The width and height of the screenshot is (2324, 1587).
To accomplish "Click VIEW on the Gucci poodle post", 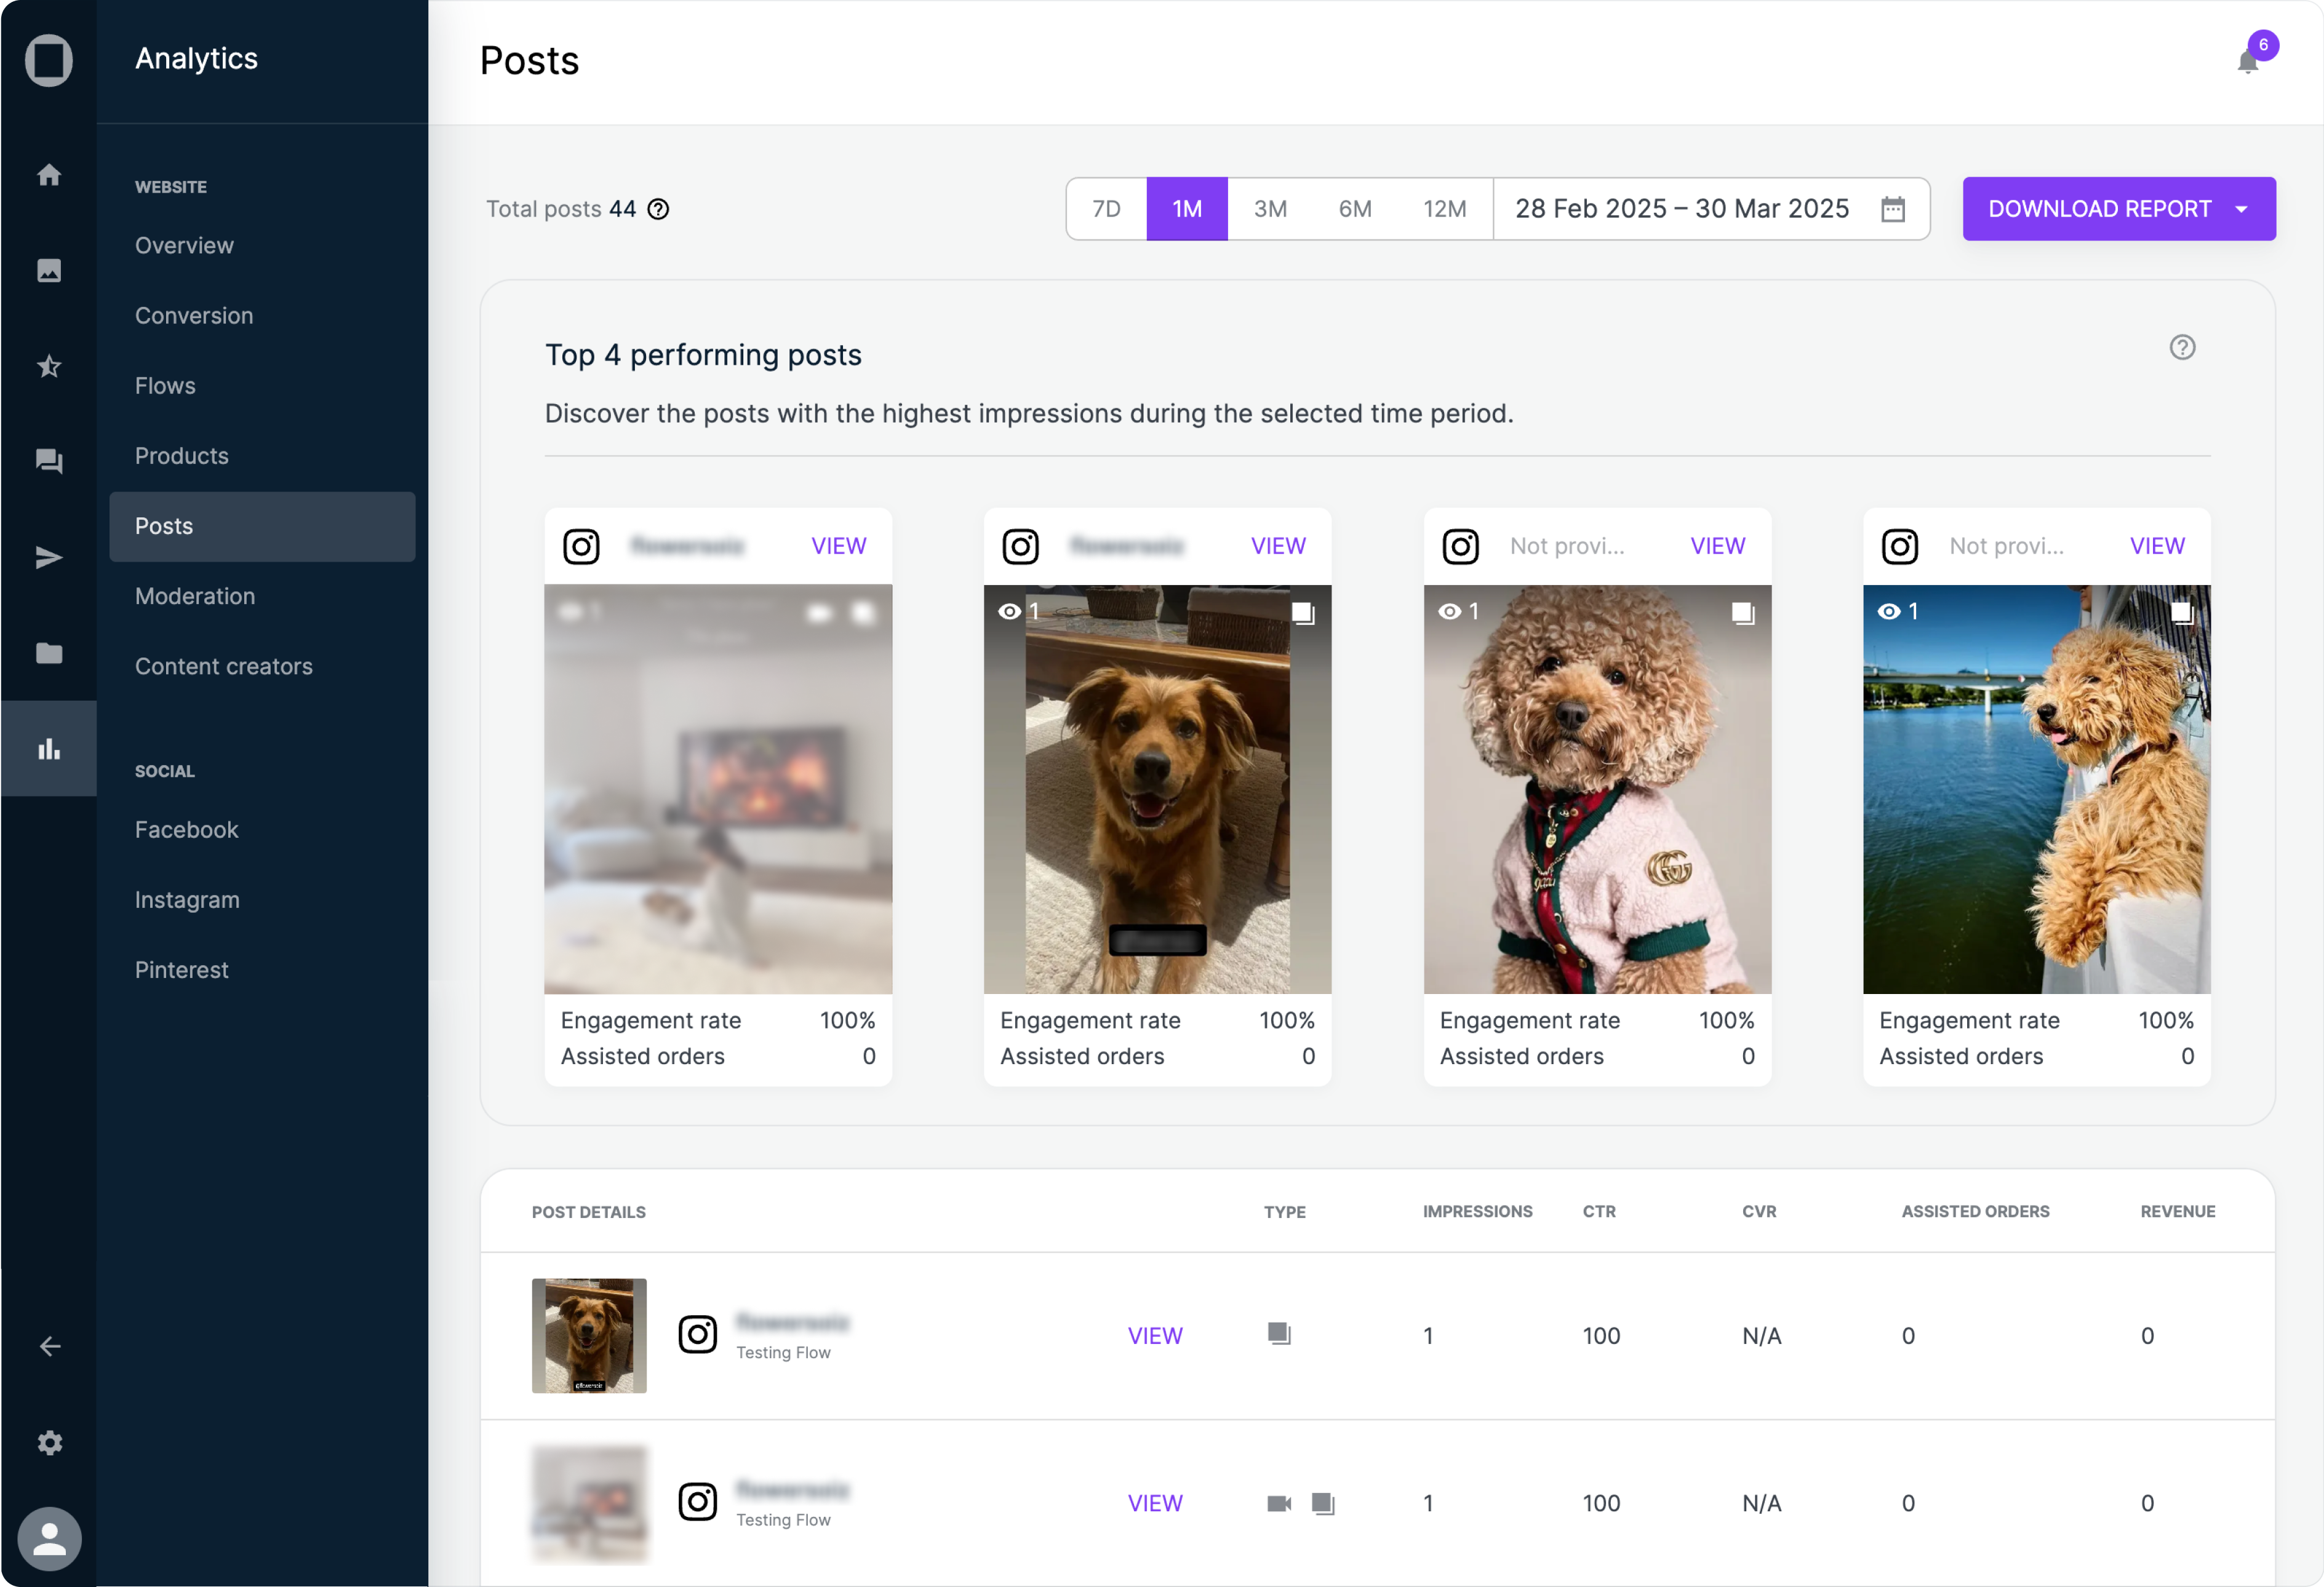I will [1717, 546].
